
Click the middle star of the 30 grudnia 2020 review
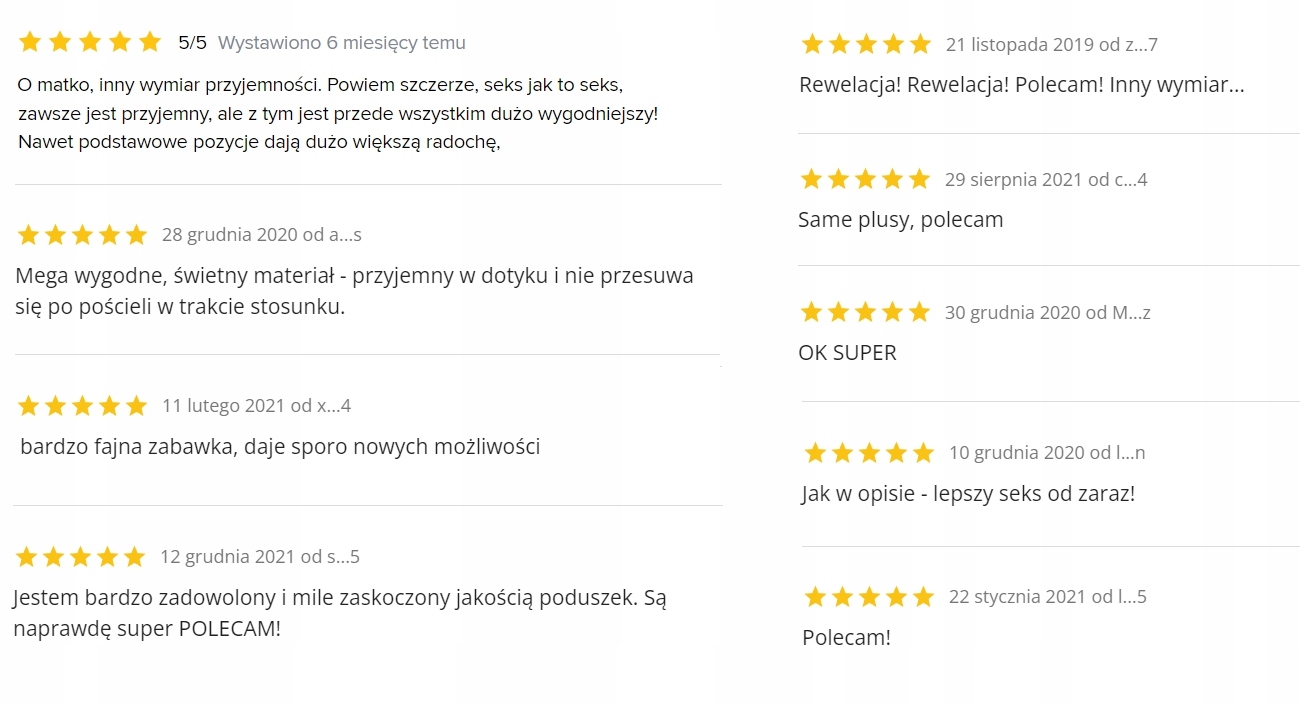pyautogui.click(x=866, y=312)
